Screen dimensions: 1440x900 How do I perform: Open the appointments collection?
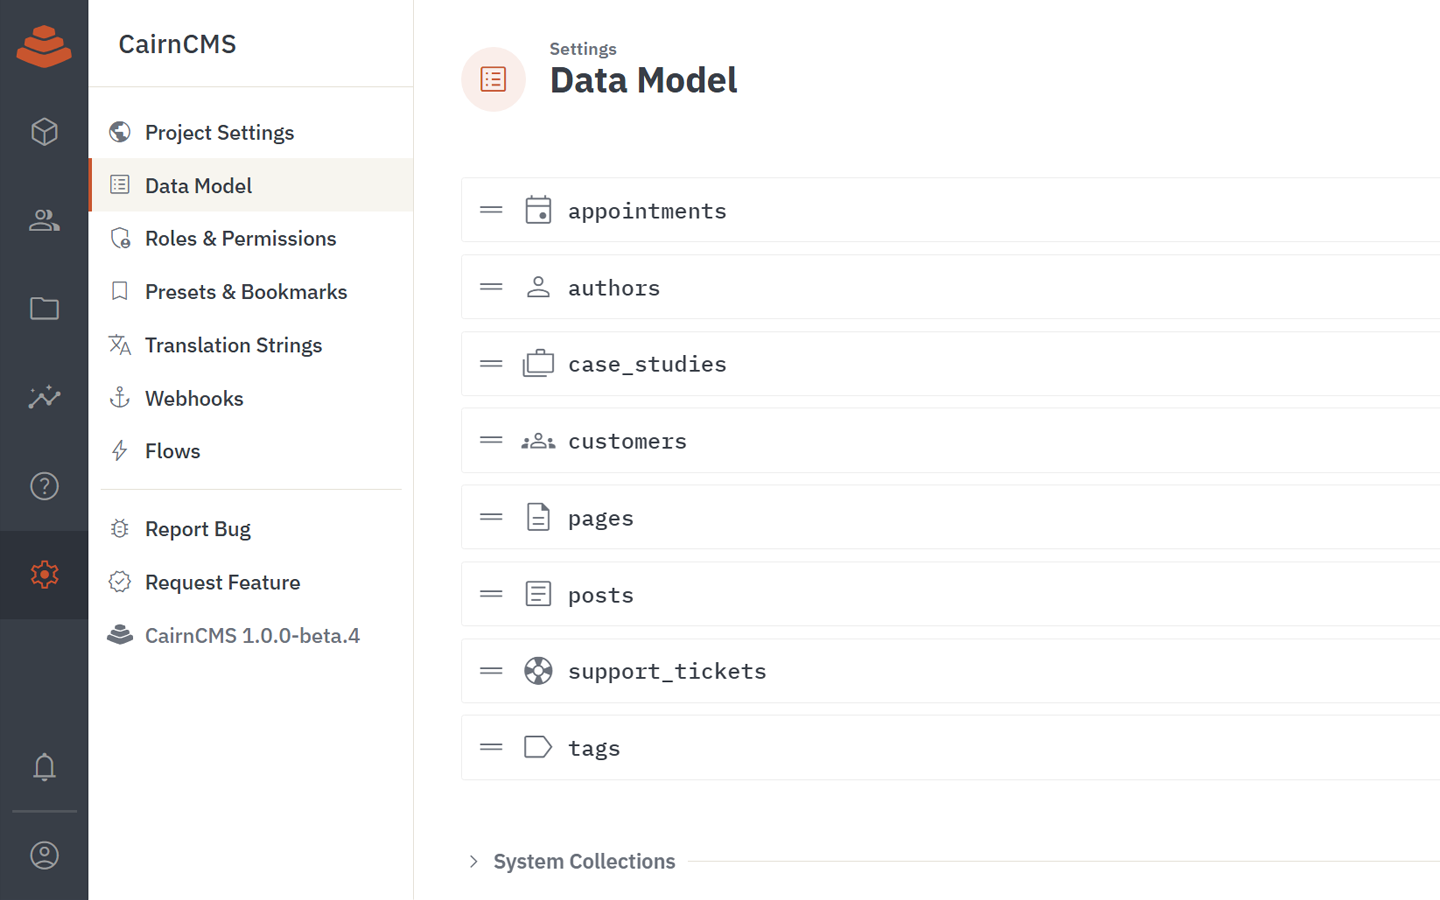[x=950, y=210]
